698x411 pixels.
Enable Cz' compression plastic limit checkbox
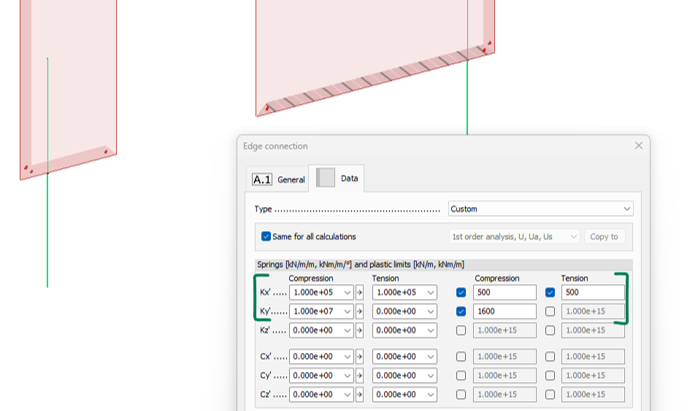click(x=461, y=395)
